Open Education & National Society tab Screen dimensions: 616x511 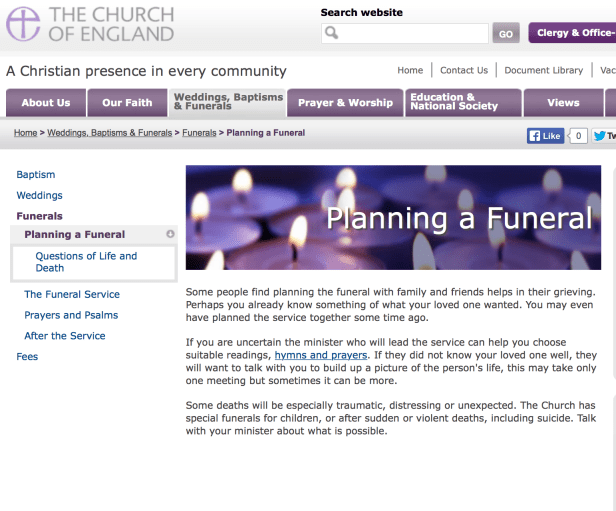(464, 103)
